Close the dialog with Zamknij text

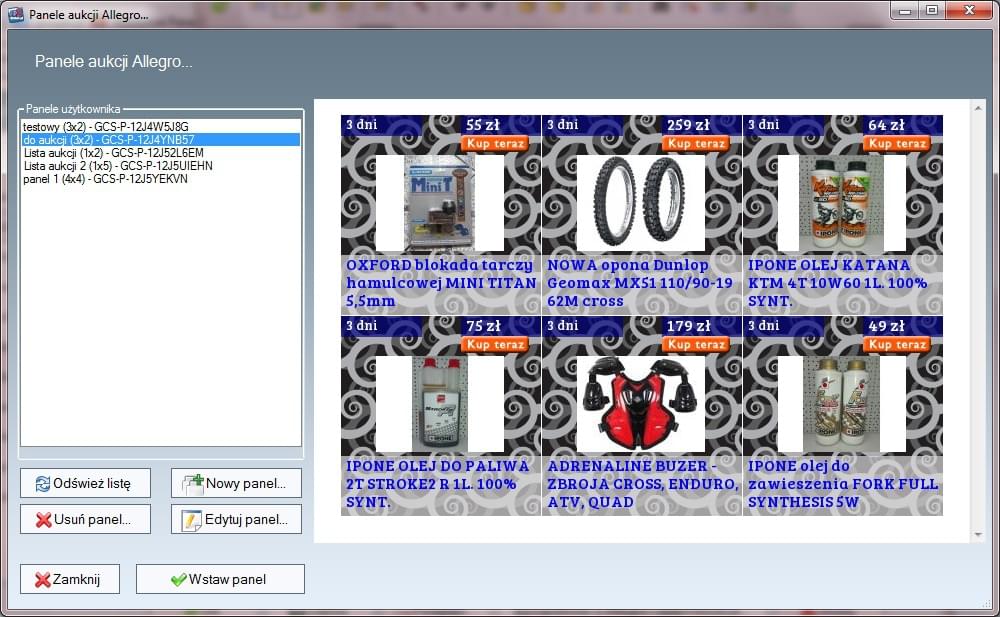pyautogui.click(x=77, y=579)
